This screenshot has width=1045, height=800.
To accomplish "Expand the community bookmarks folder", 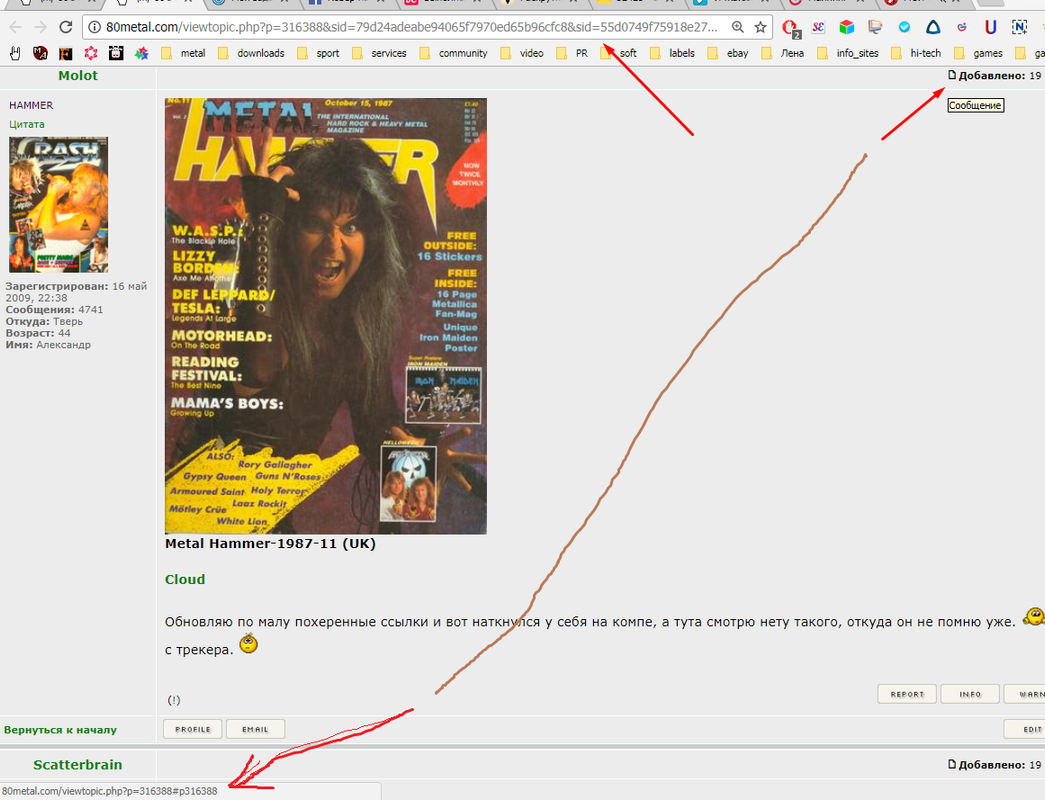I will click(x=453, y=53).
